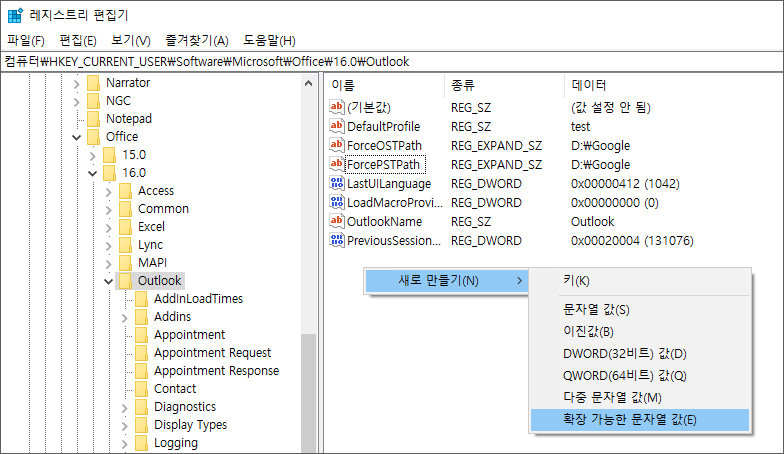Select the Appointment Response key
Screen dimensions: 784x454
coord(216,371)
